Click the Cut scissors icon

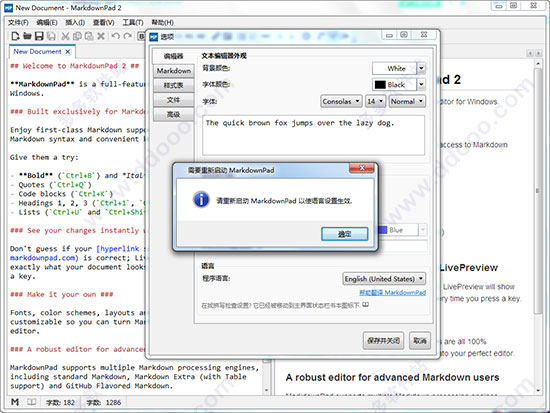65,36
